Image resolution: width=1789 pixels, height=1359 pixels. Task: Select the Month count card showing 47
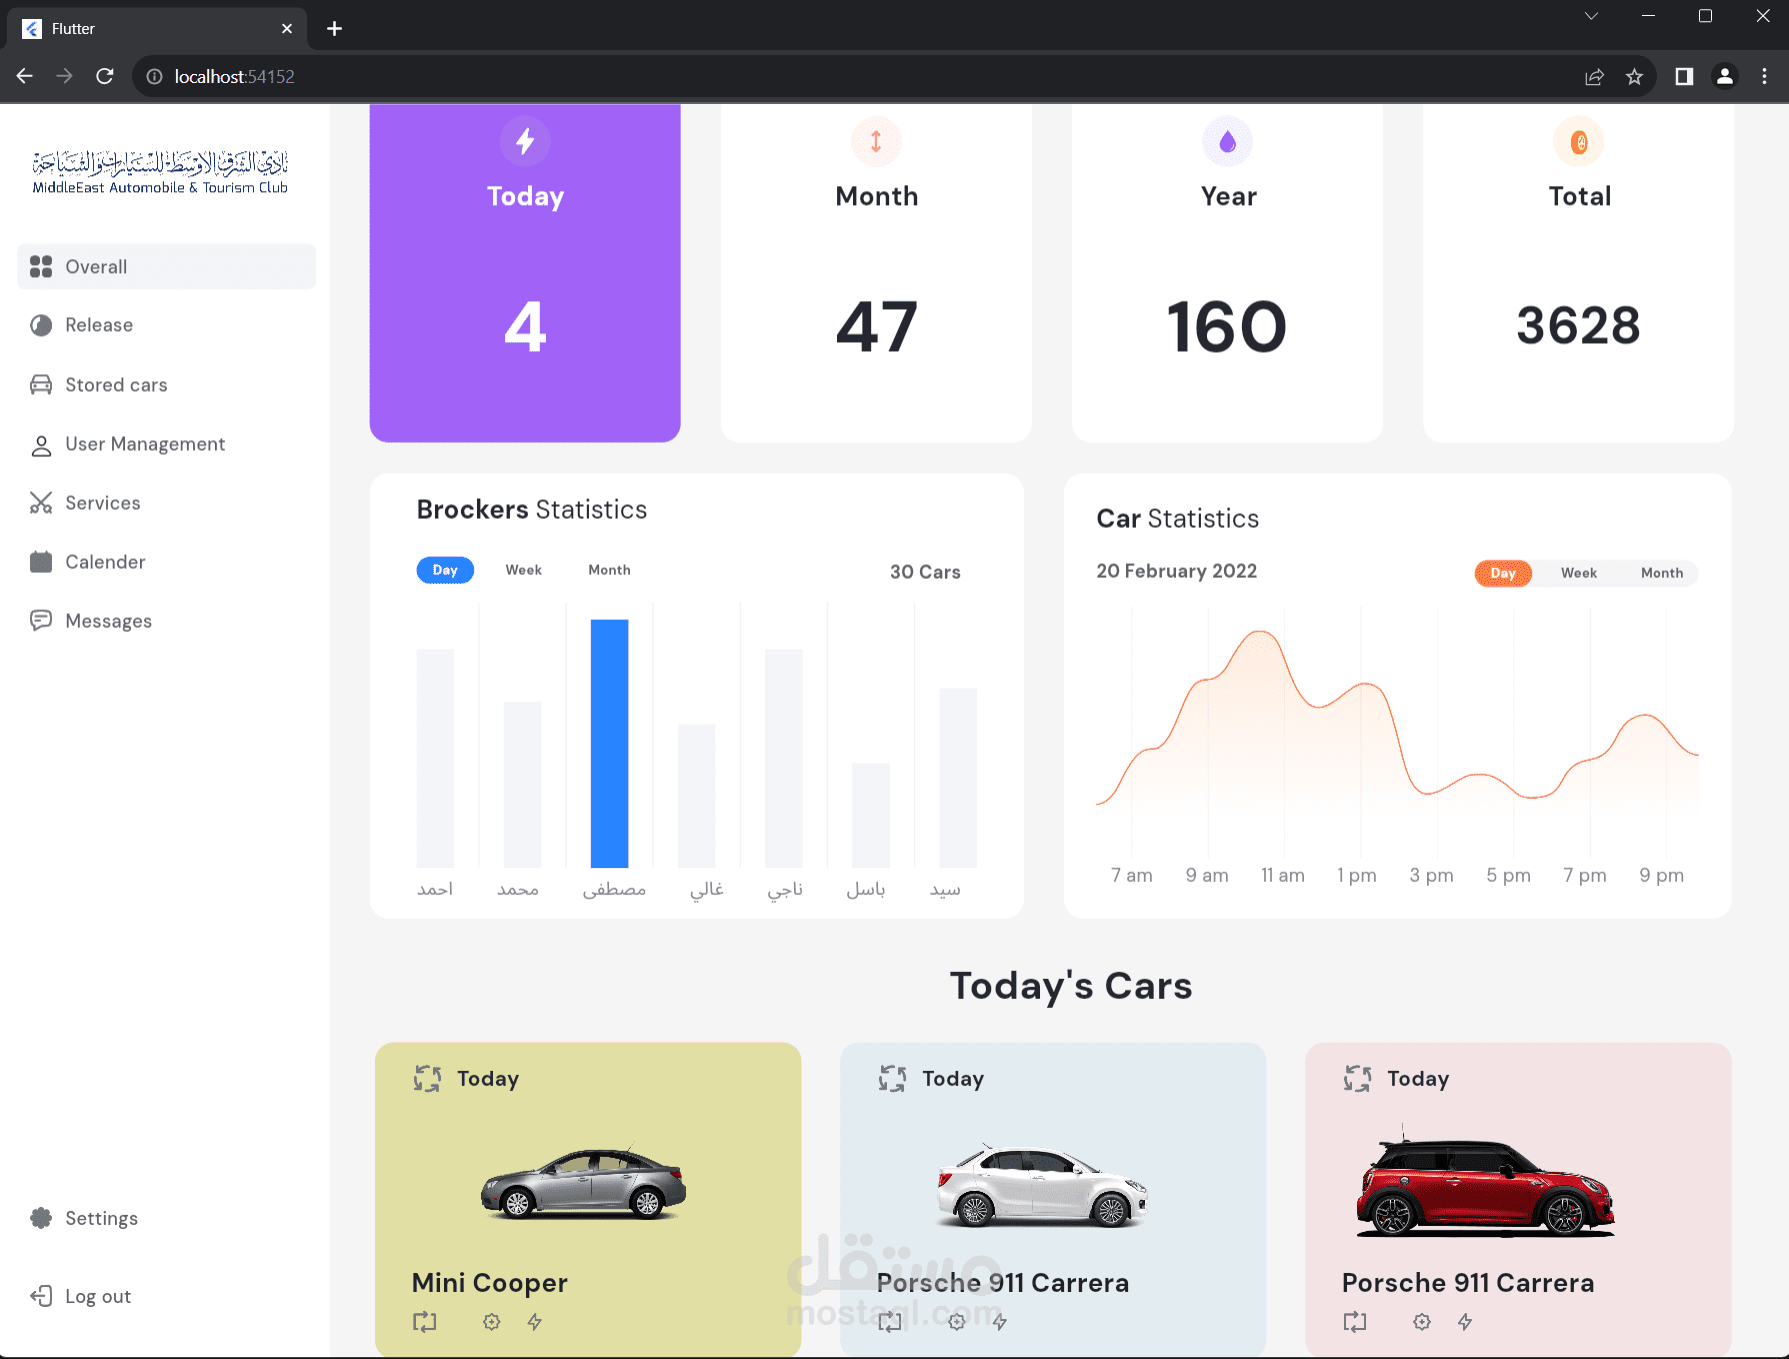(876, 273)
